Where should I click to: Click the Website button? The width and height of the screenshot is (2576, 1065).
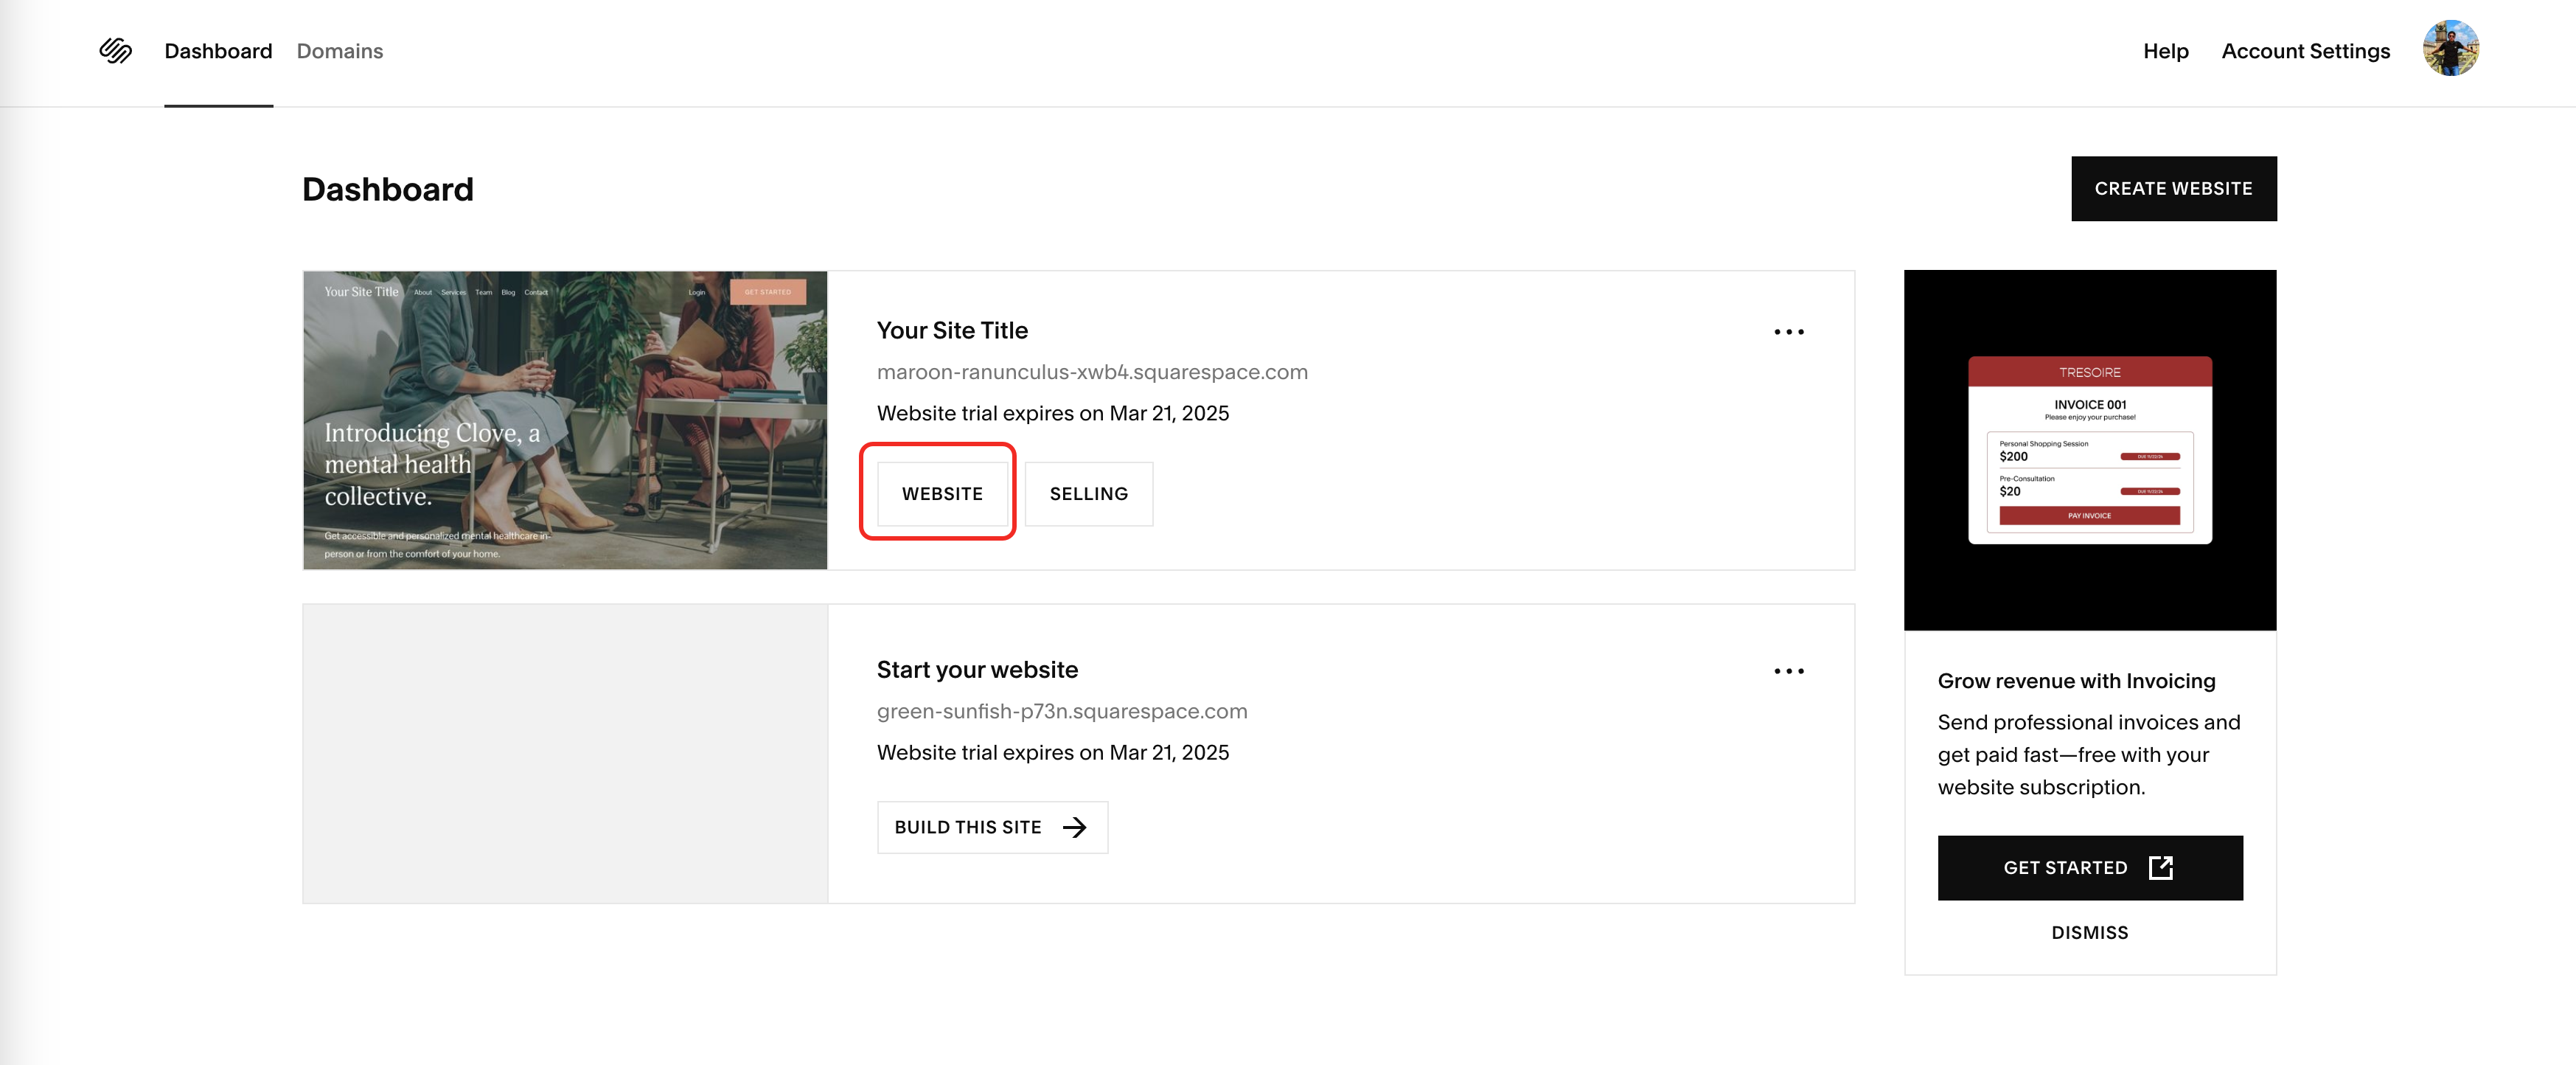pos(941,494)
